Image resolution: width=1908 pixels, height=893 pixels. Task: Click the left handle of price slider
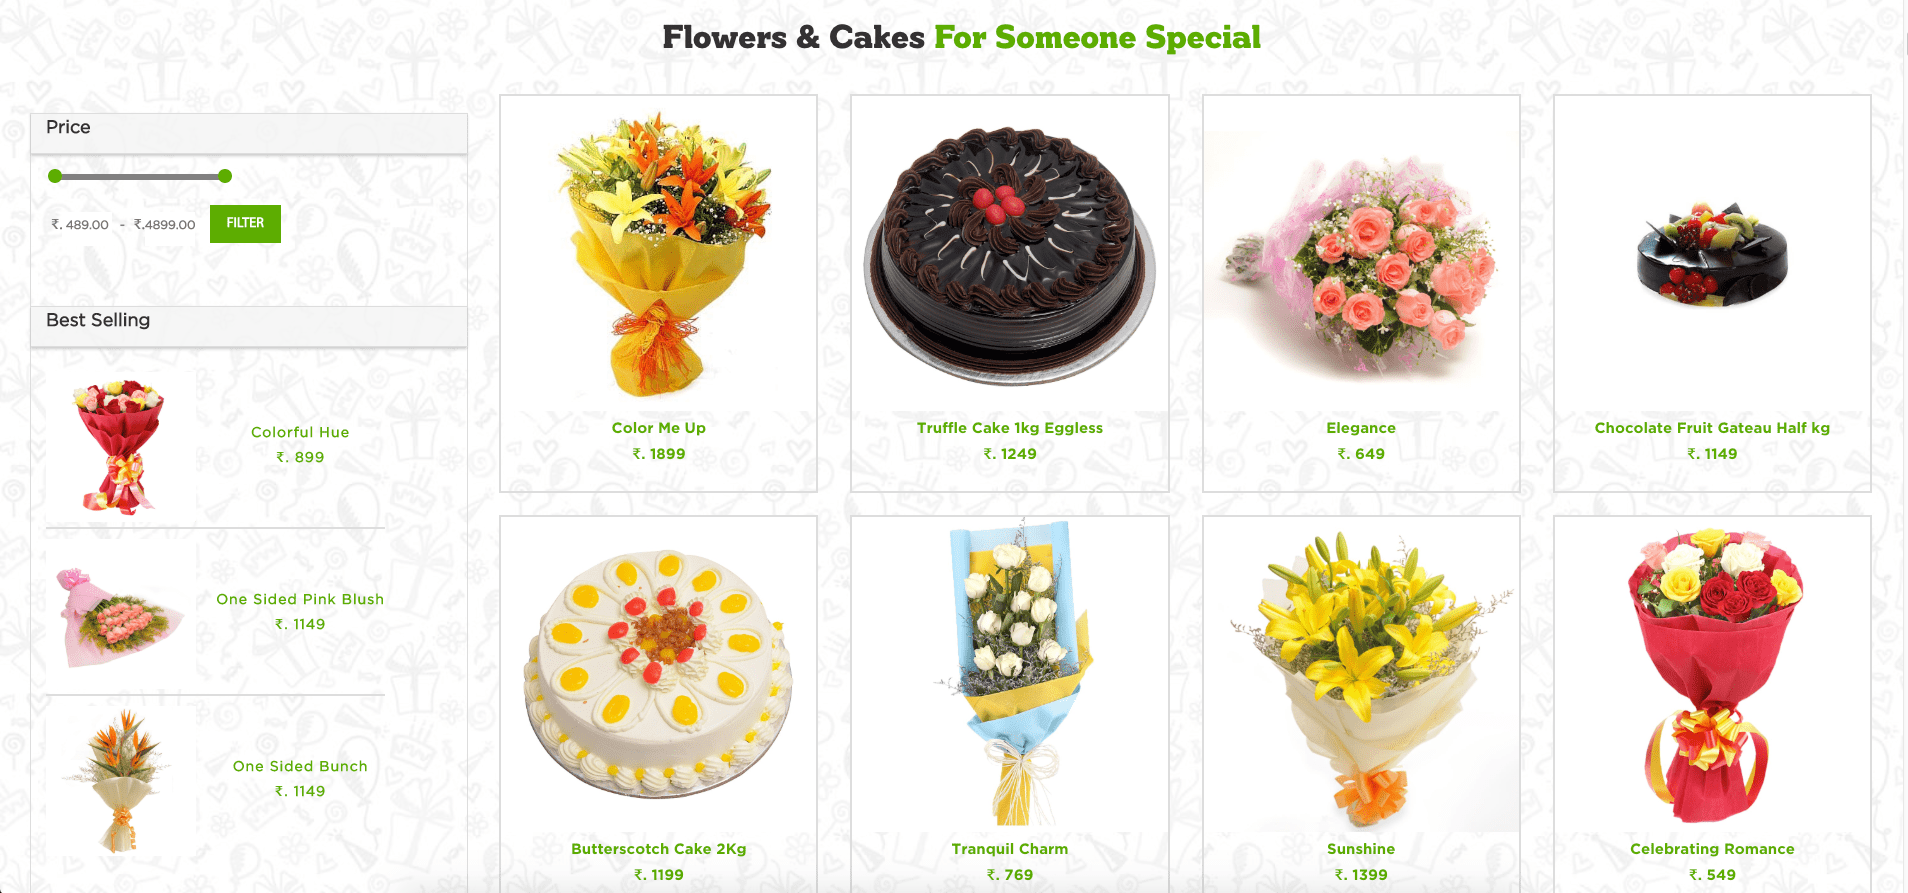[x=55, y=176]
